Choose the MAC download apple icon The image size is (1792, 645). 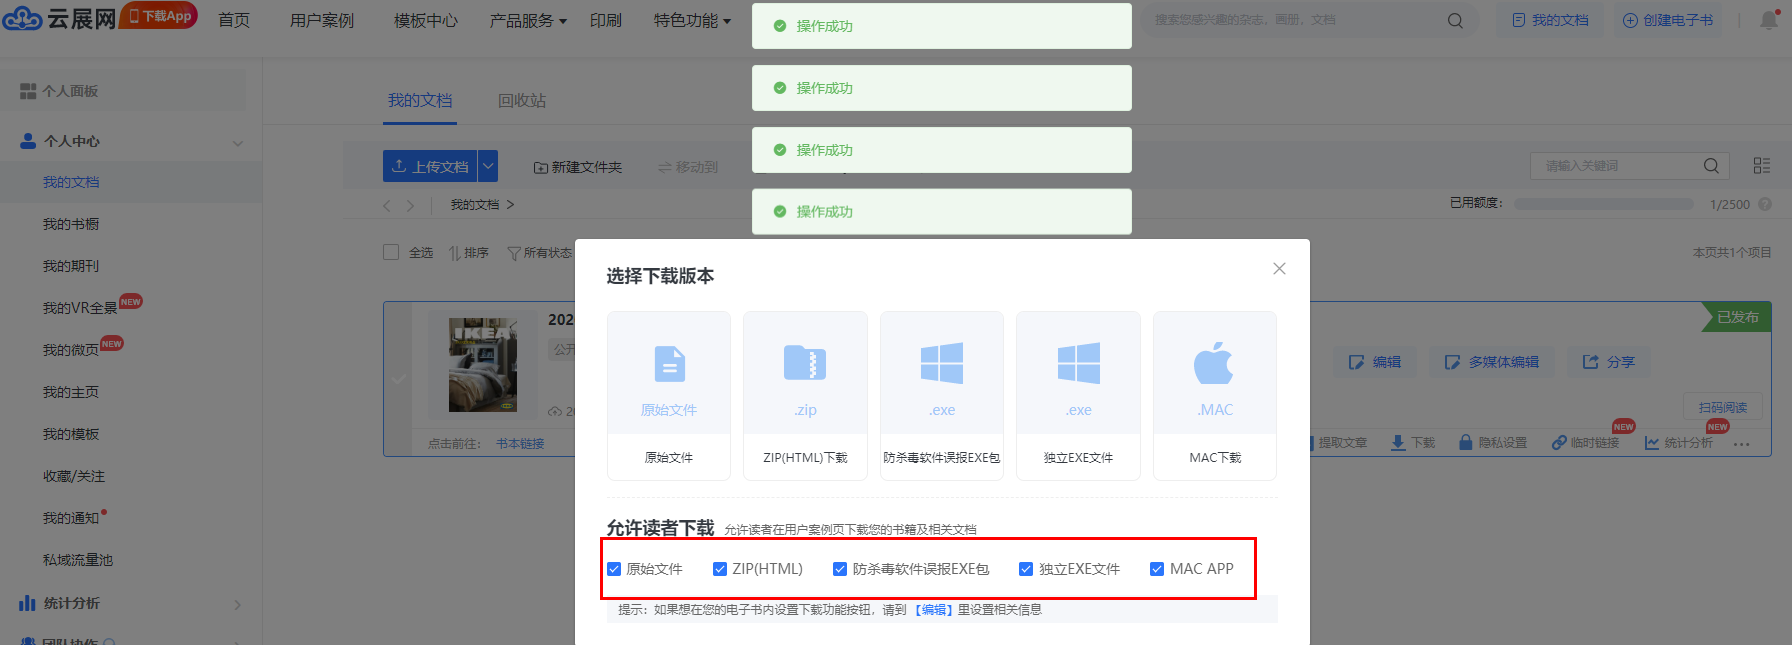(x=1214, y=364)
